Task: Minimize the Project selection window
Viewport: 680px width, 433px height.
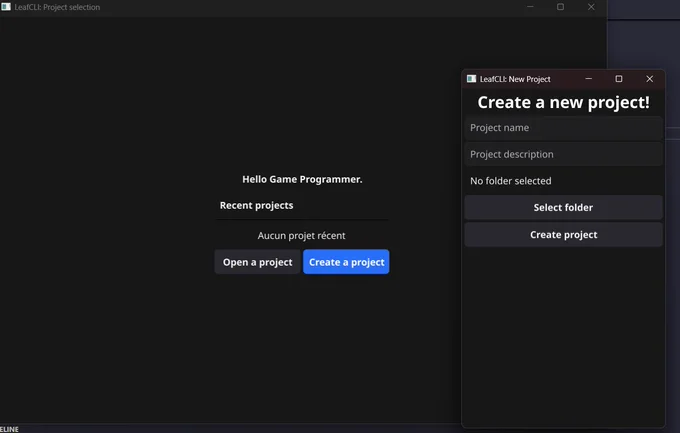Action: coord(530,7)
